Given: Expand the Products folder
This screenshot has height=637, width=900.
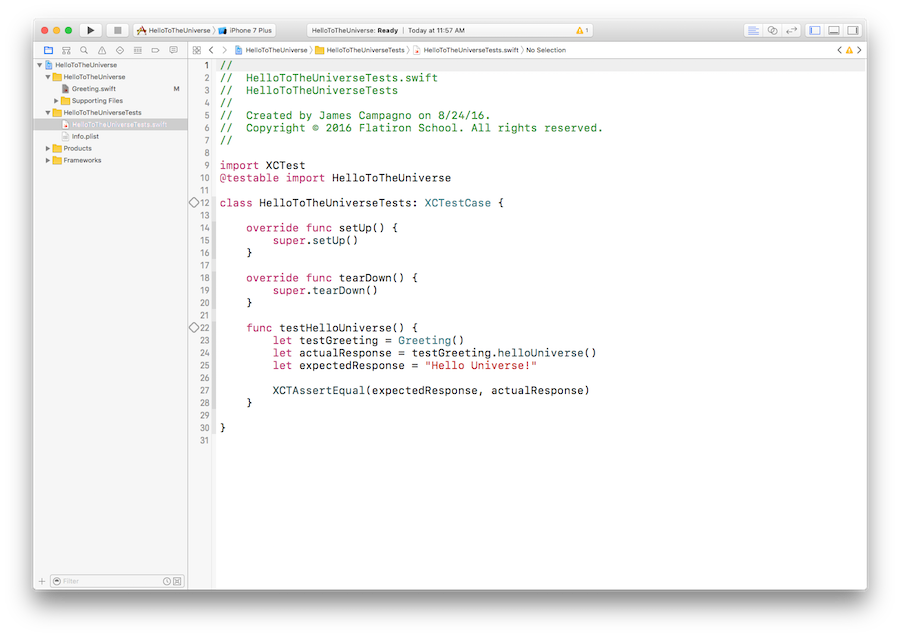Looking at the screenshot, I should (48, 149).
